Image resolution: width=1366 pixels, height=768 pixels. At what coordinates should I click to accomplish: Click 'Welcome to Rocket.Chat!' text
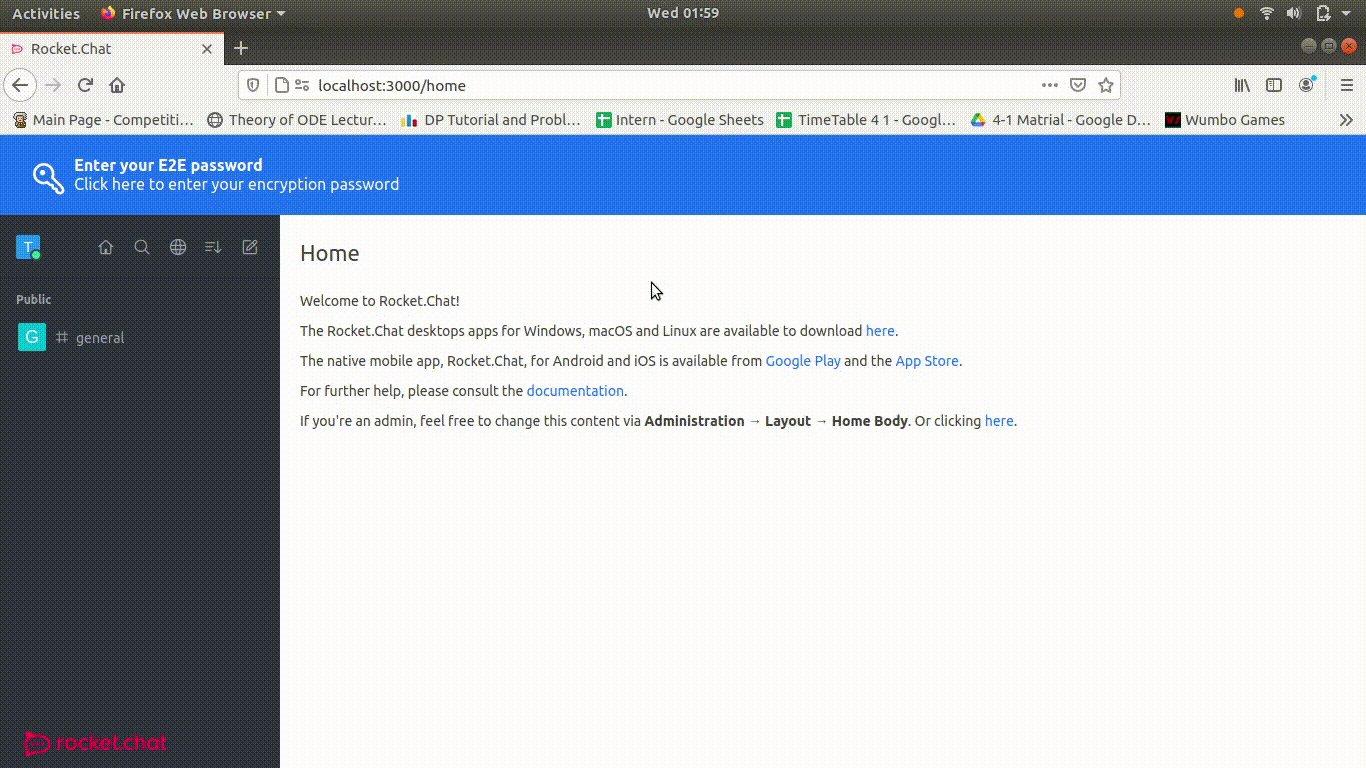point(380,301)
